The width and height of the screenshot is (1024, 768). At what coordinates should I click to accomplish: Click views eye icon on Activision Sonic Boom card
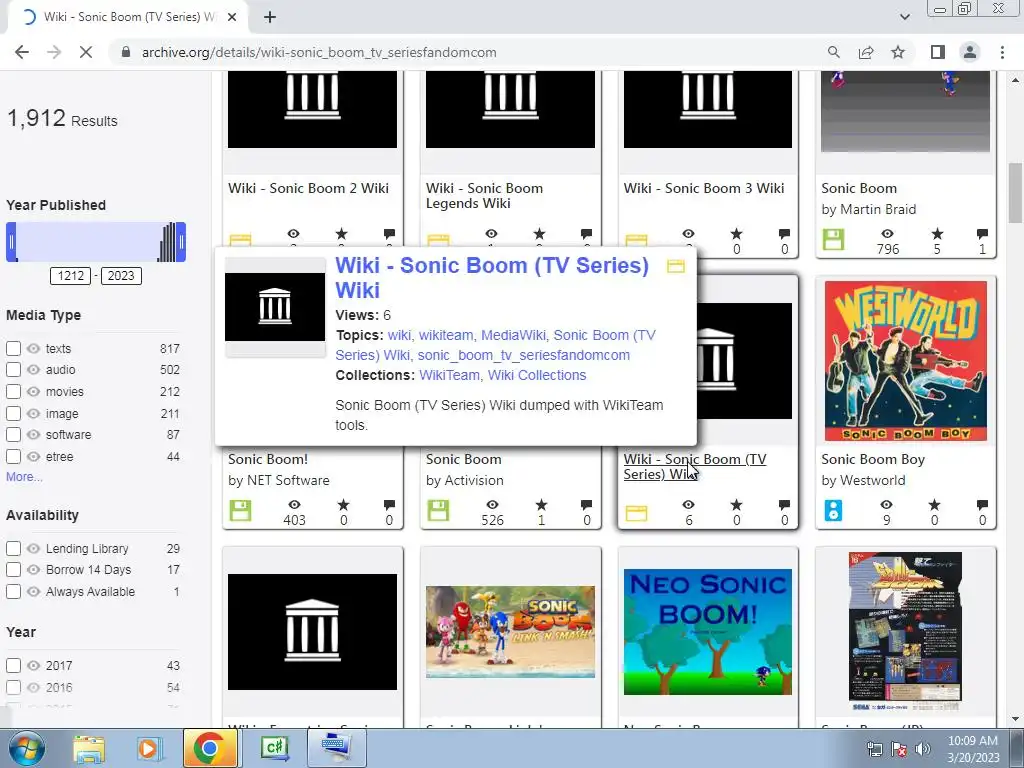(492, 504)
